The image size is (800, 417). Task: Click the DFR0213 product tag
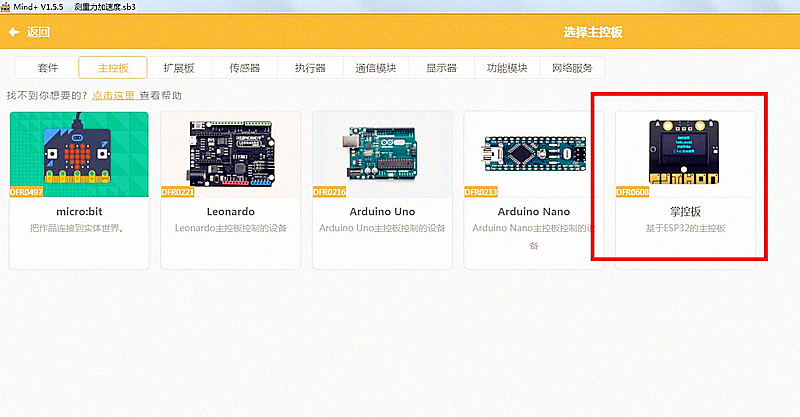point(481,192)
